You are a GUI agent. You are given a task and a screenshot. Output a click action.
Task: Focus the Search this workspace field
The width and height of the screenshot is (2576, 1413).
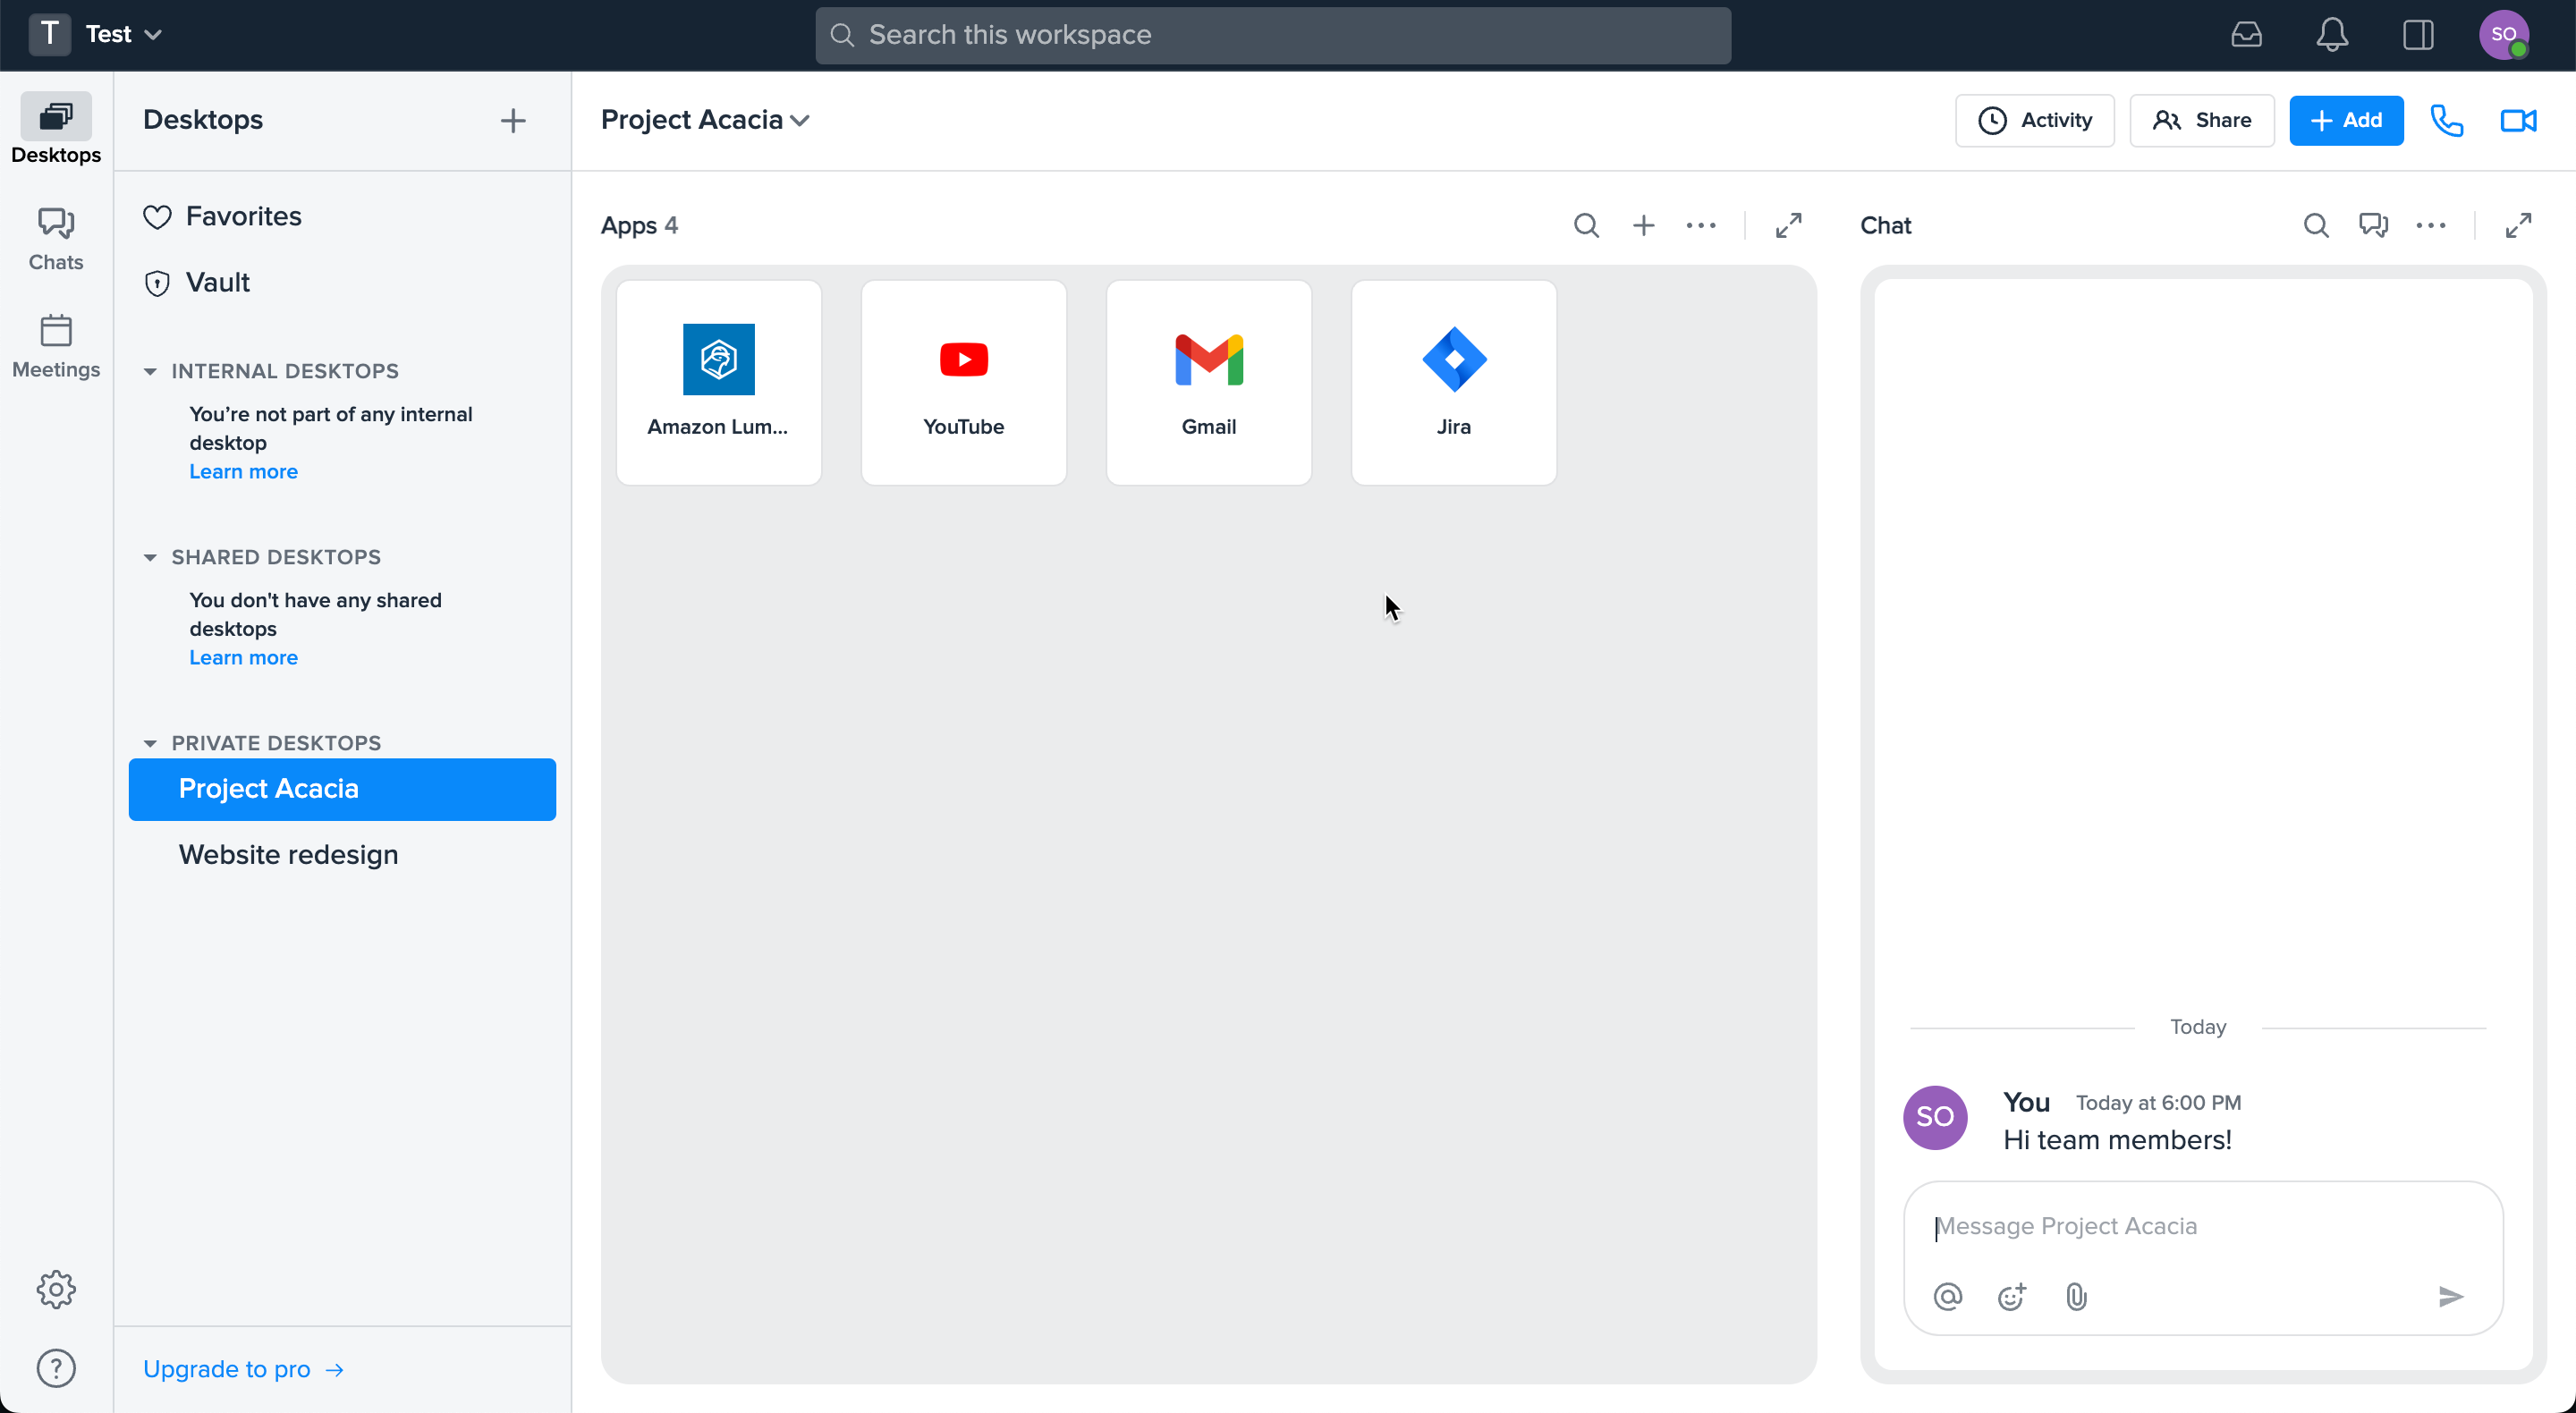point(1273,36)
